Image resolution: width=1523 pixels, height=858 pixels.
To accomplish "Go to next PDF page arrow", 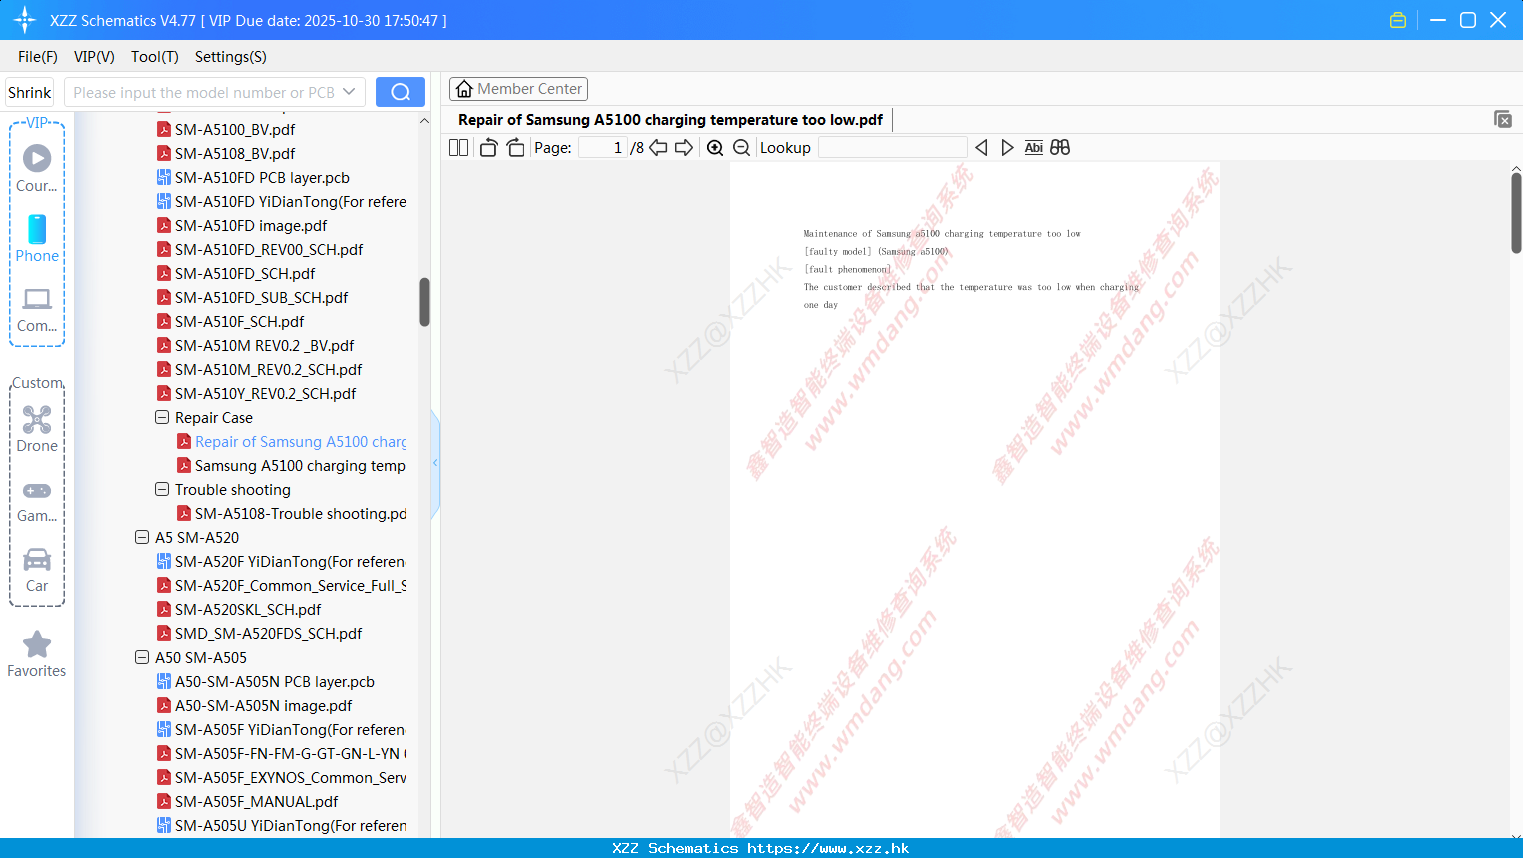I will [x=684, y=148].
